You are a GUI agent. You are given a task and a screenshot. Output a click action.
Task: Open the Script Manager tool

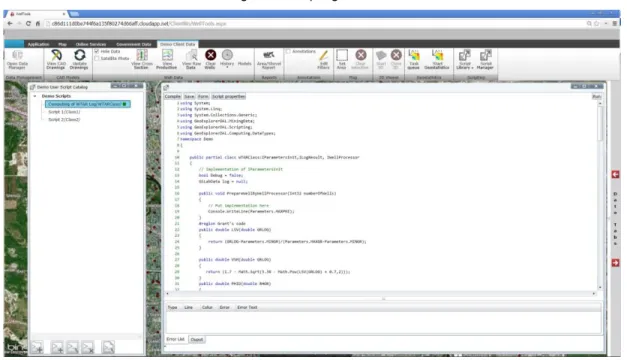pyautogui.click(x=485, y=59)
